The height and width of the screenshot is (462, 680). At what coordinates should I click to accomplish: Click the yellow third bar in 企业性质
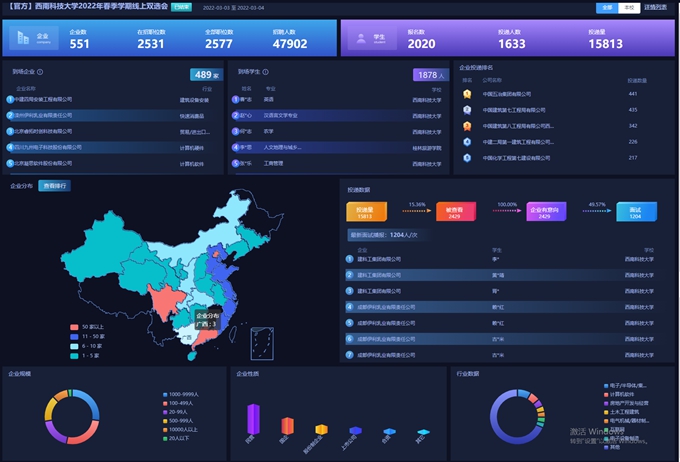(321, 429)
